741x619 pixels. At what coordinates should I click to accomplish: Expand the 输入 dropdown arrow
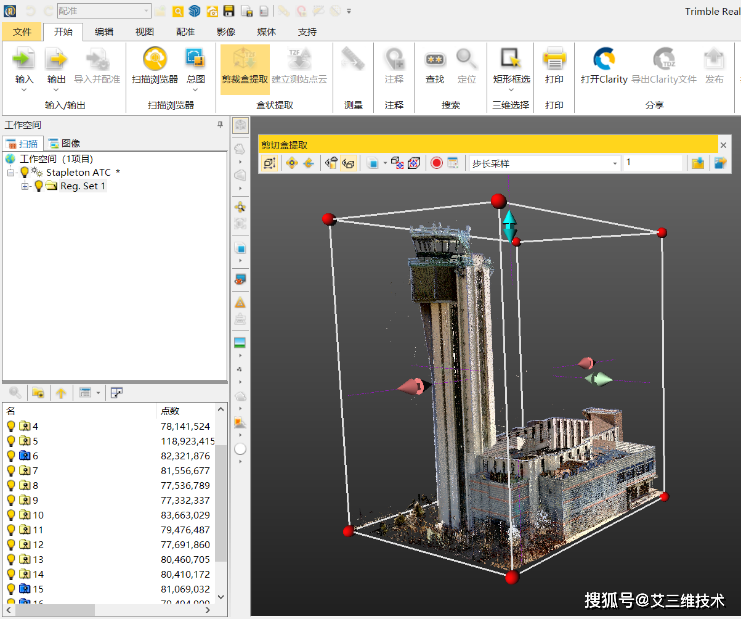tap(24, 90)
